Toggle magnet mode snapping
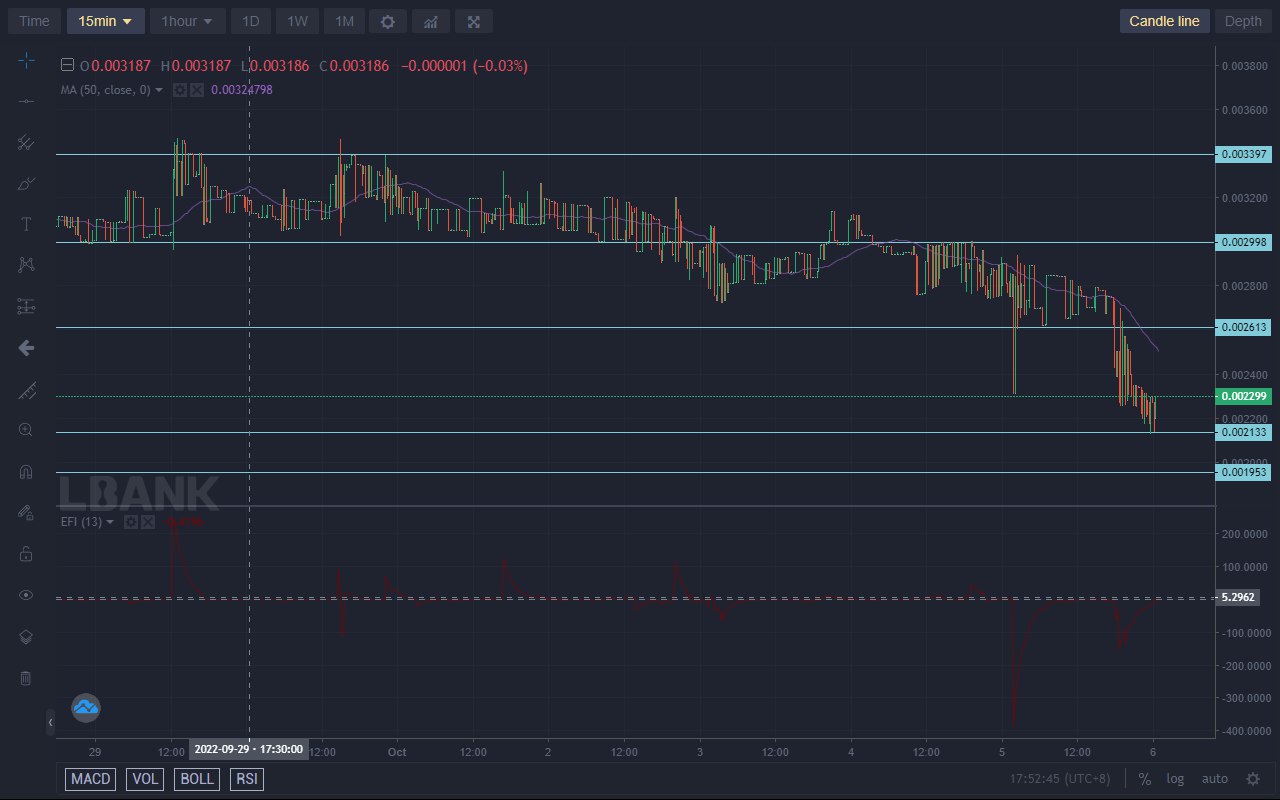Viewport: 1280px width, 800px height. point(26,471)
